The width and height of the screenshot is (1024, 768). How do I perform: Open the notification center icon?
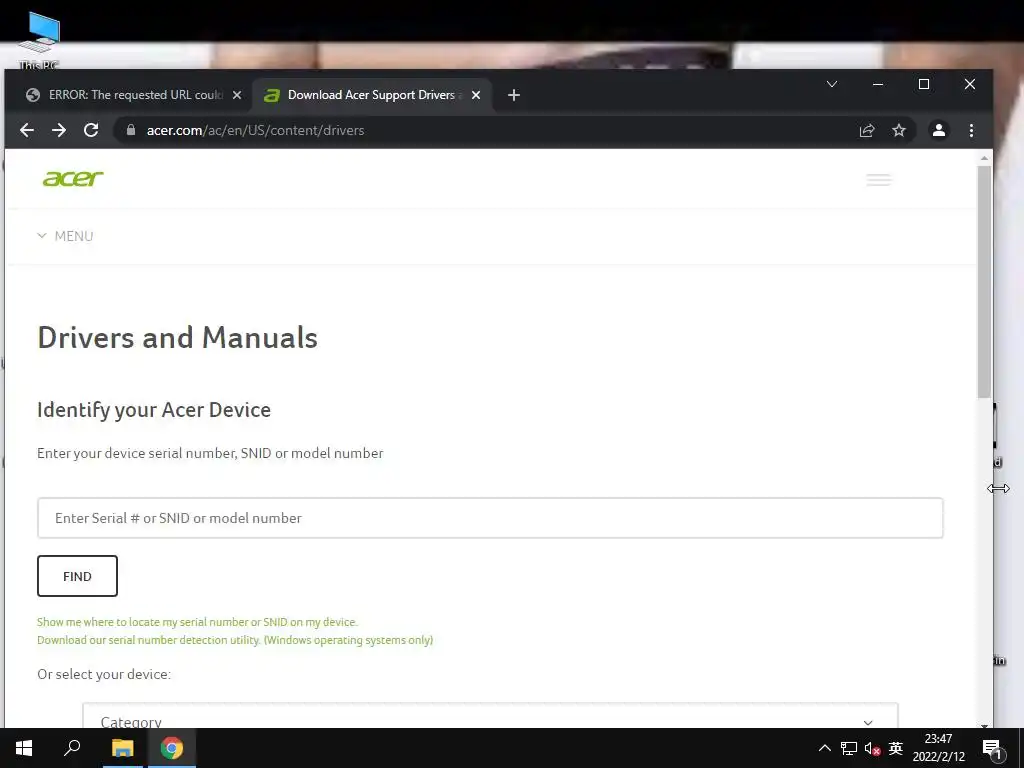click(x=992, y=748)
